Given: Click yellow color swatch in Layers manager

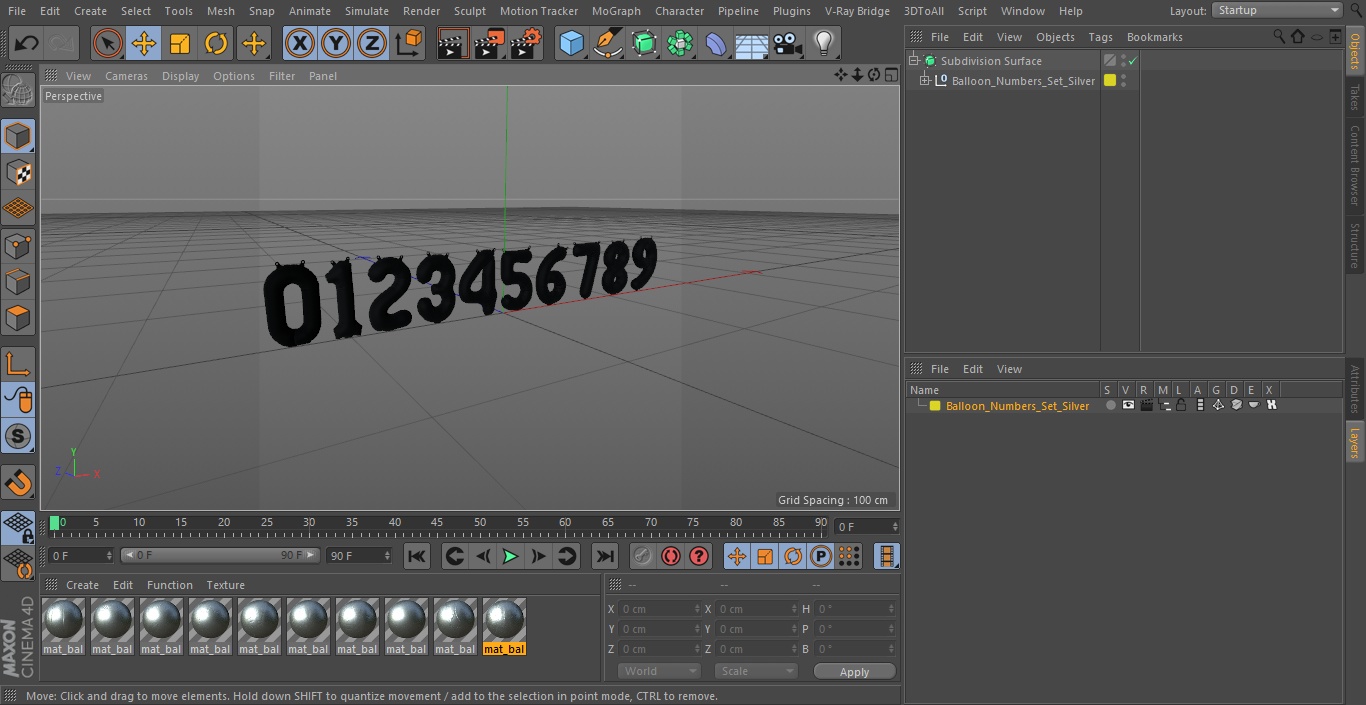Looking at the screenshot, I should 935,406.
